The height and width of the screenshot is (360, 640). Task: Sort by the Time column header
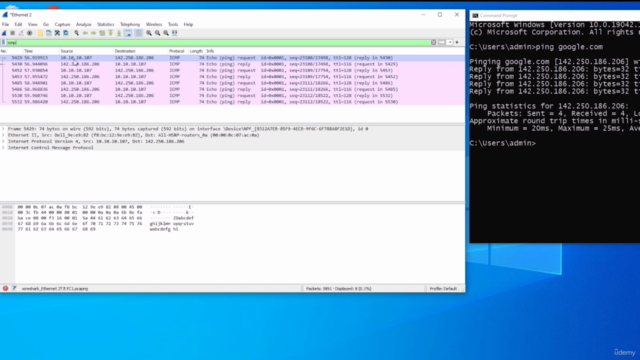[41, 51]
